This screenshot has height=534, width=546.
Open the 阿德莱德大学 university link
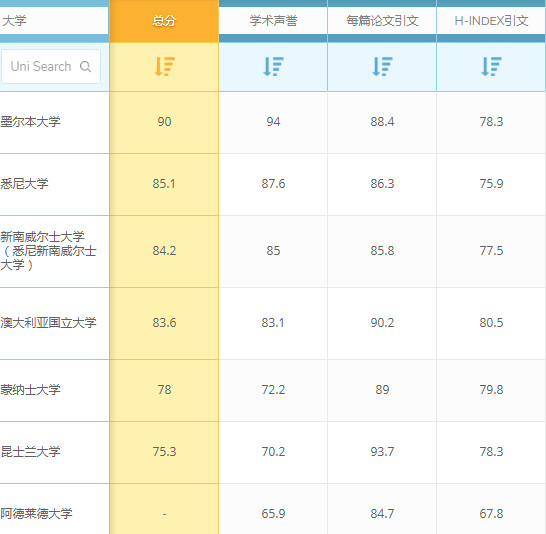36,514
